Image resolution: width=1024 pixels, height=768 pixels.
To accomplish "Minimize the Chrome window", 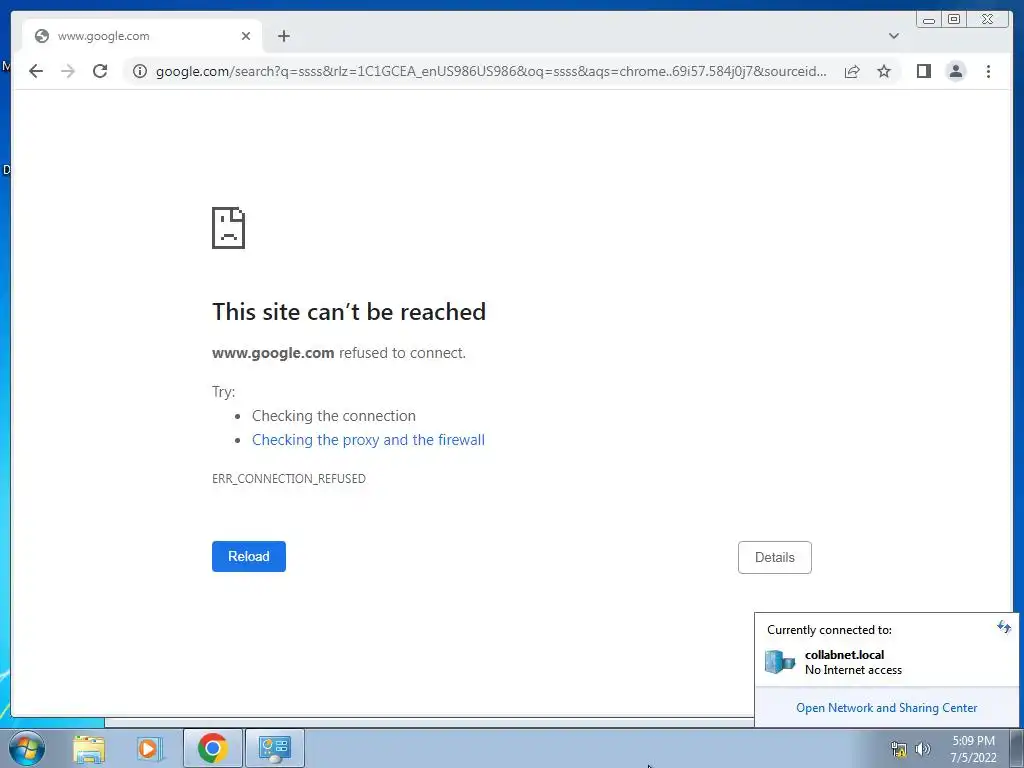I will (x=929, y=20).
